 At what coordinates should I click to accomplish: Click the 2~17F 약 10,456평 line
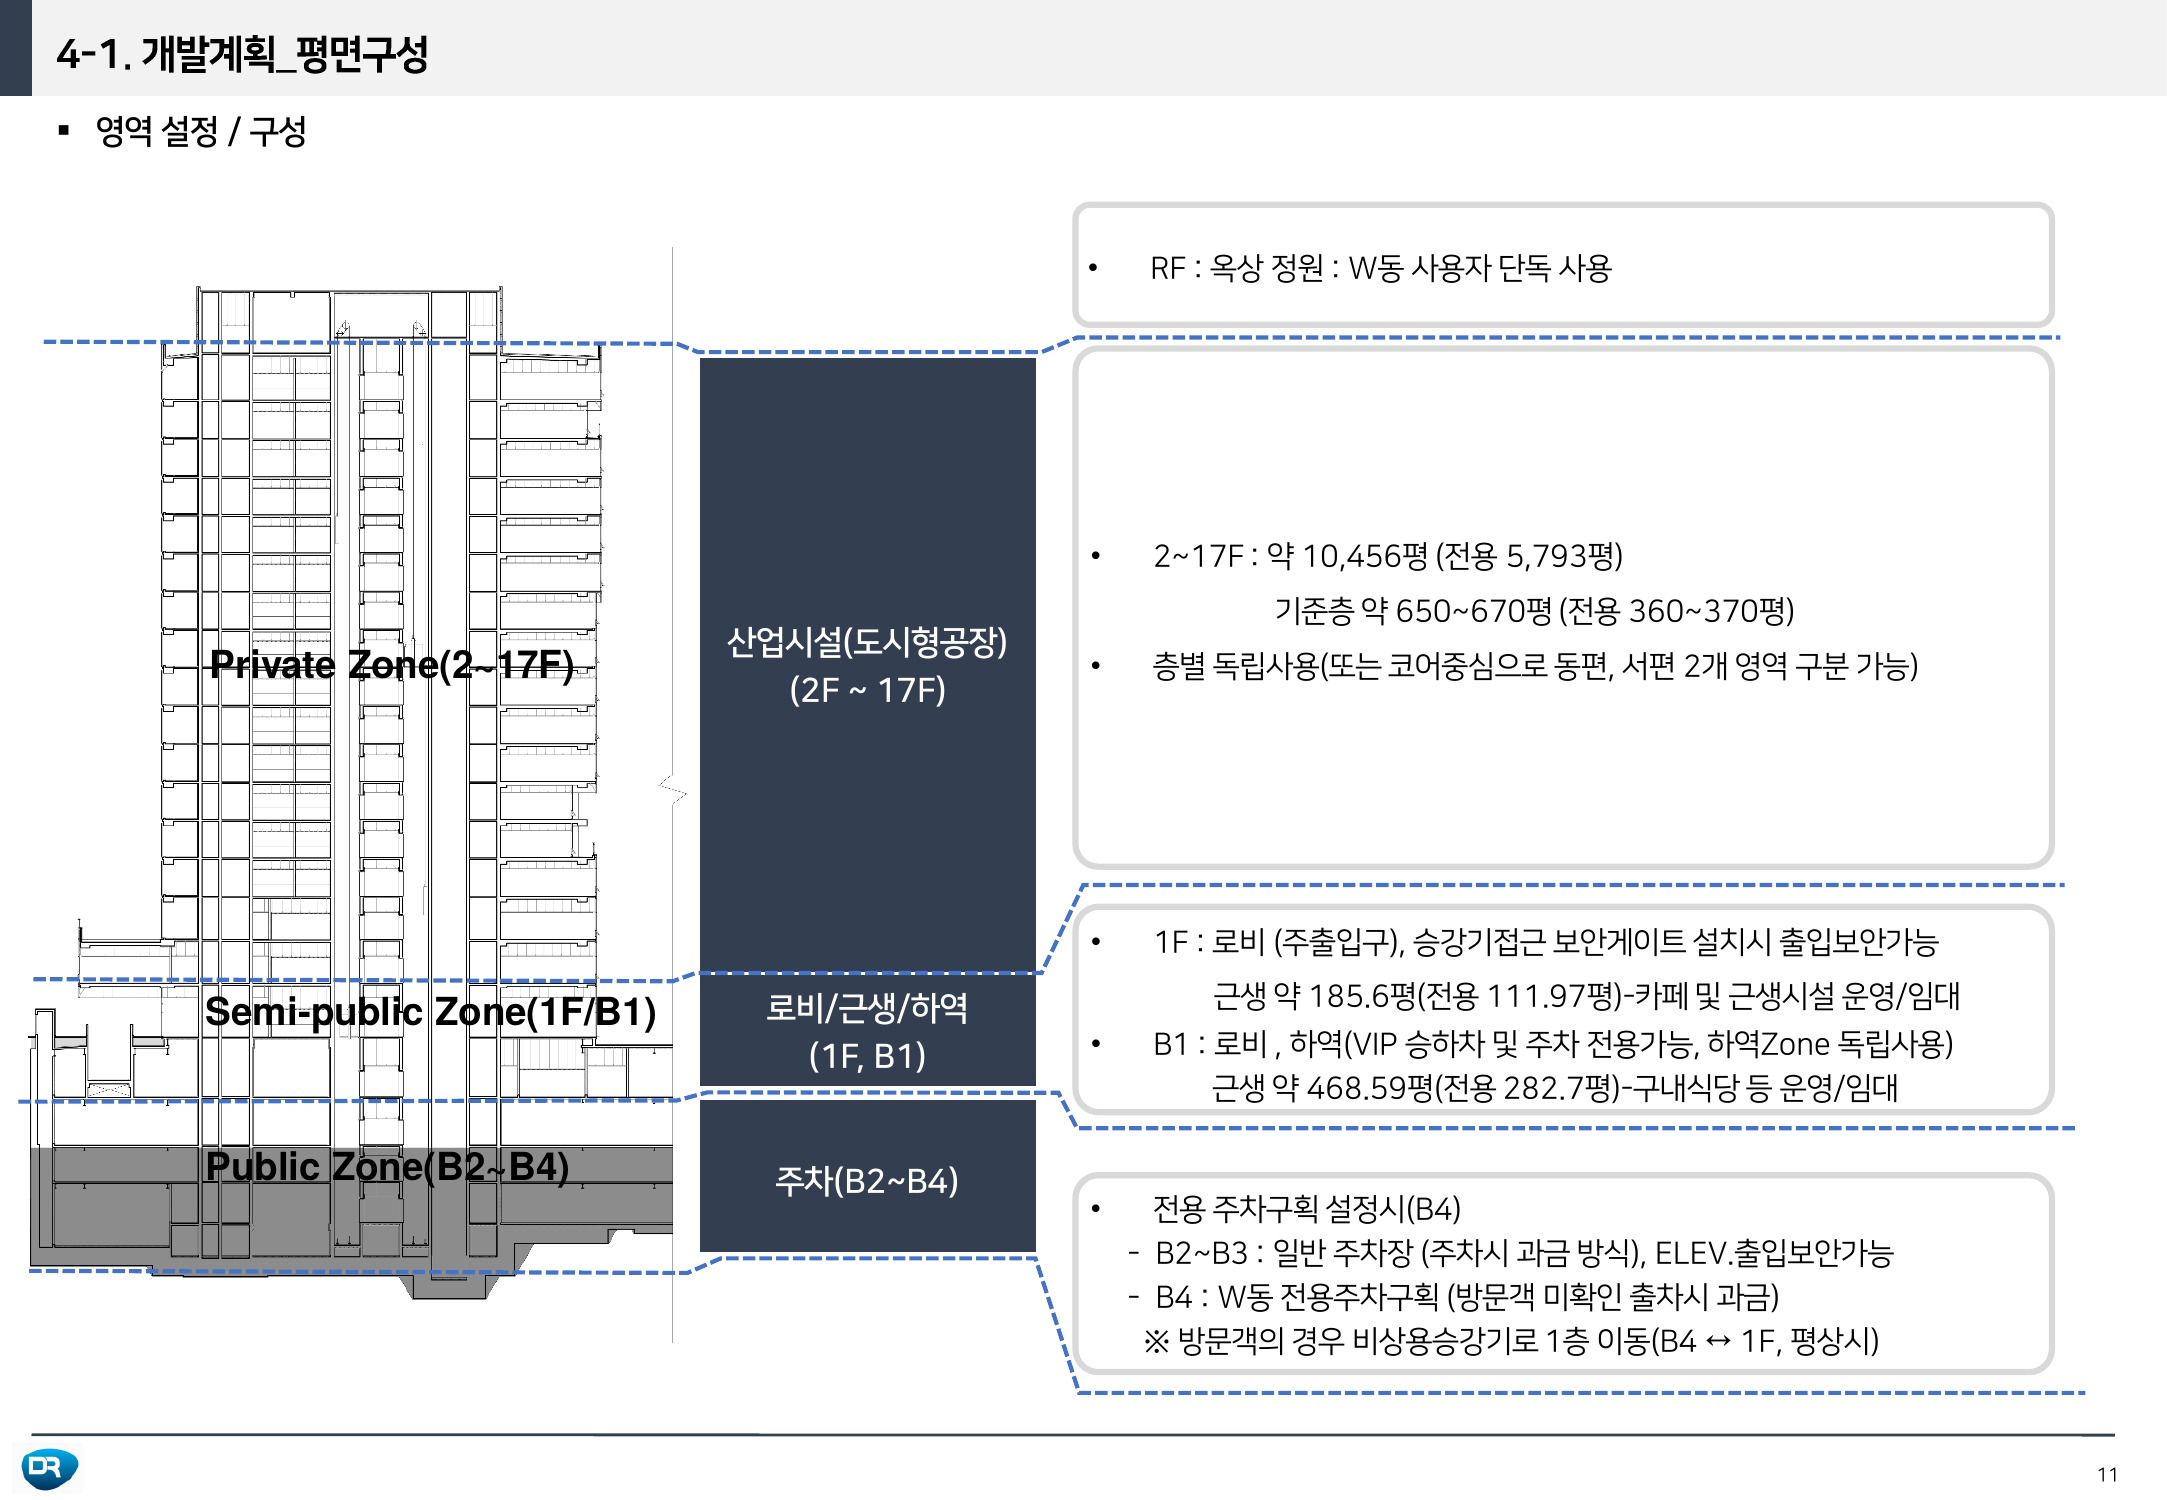tap(1388, 556)
